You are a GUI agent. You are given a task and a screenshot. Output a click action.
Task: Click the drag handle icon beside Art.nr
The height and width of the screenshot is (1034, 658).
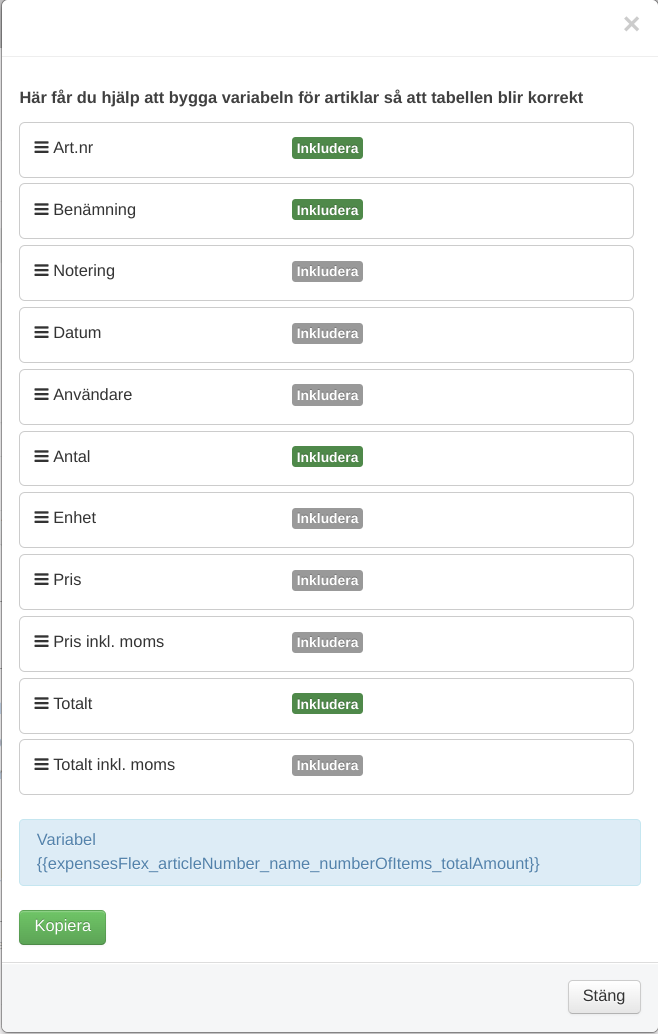click(41, 148)
